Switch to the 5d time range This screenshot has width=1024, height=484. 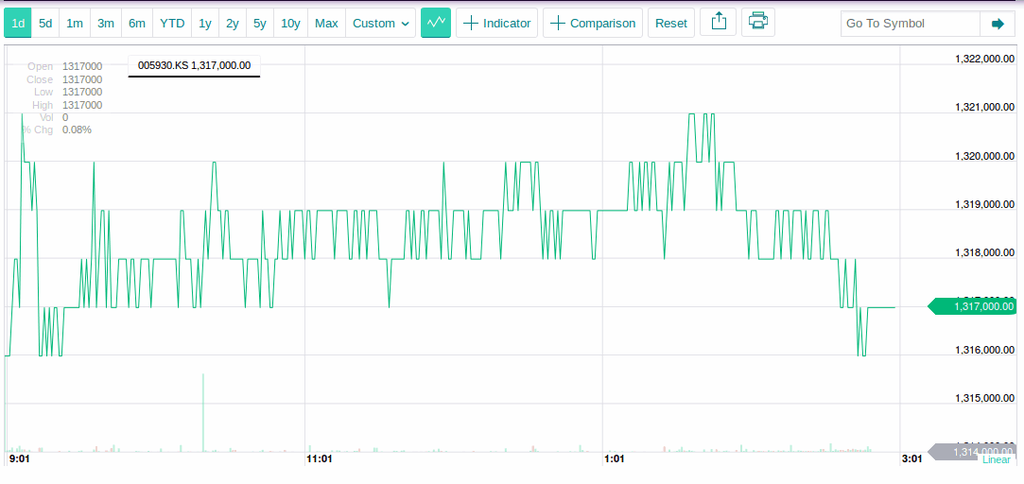click(x=45, y=23)
